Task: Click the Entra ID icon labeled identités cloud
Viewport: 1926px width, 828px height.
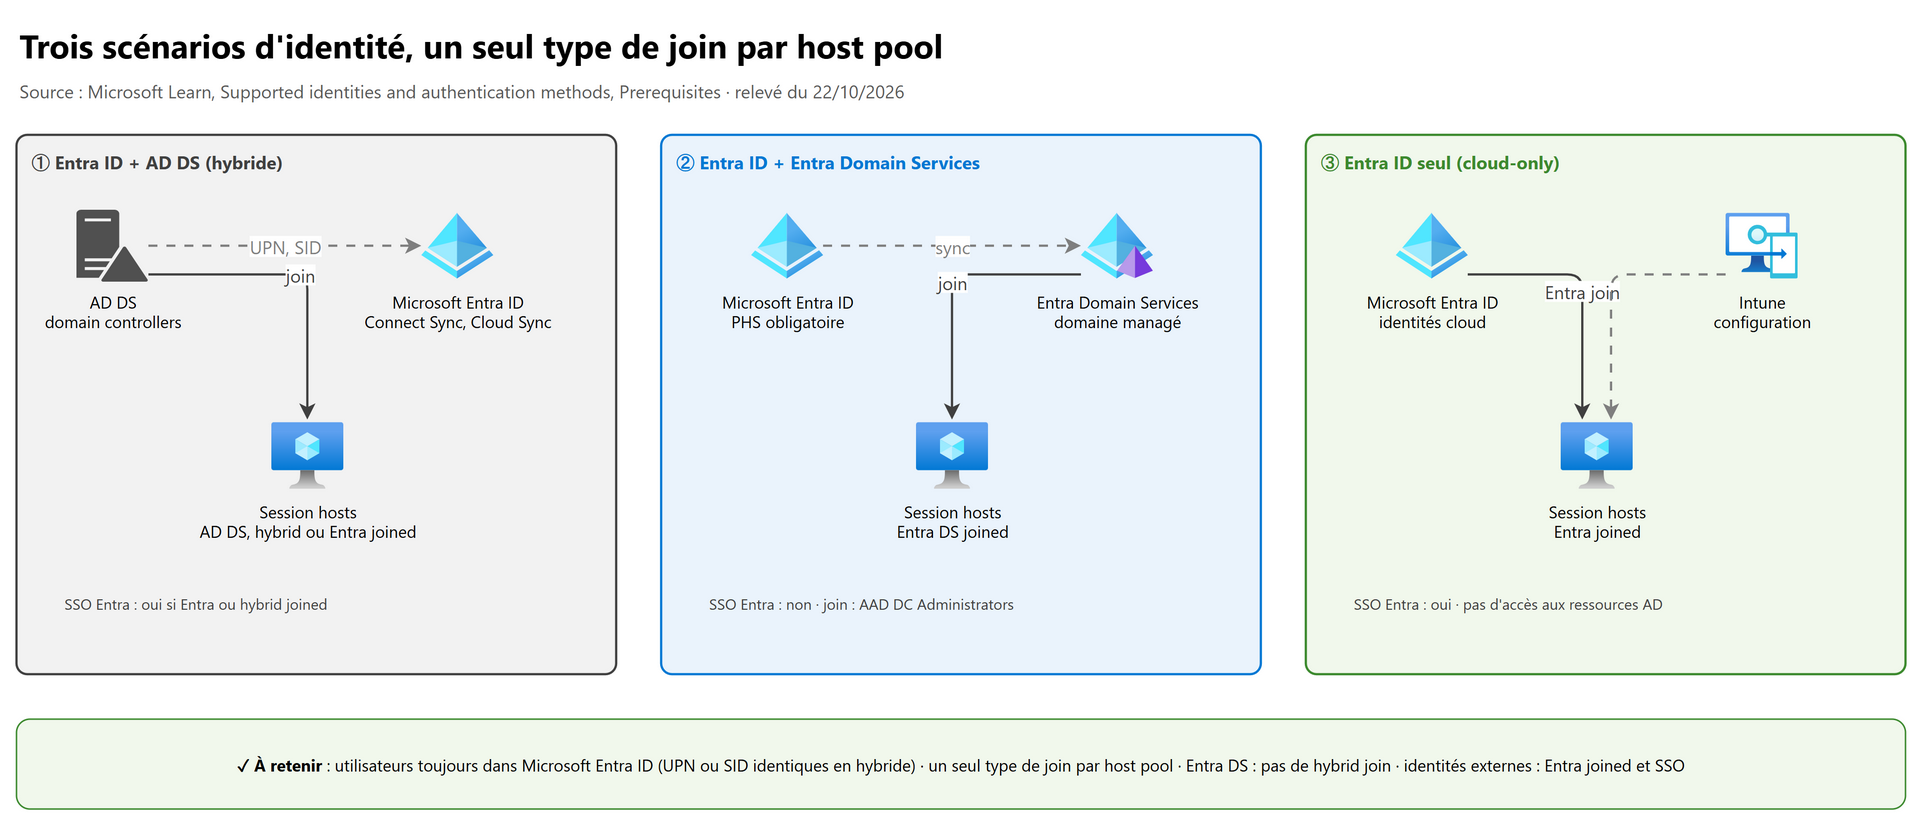Action: [x=1432, y=245]
